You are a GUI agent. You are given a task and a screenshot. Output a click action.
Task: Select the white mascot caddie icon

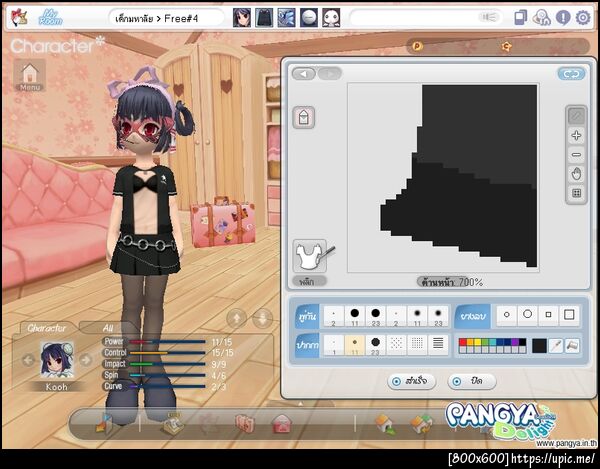point(331,18)
